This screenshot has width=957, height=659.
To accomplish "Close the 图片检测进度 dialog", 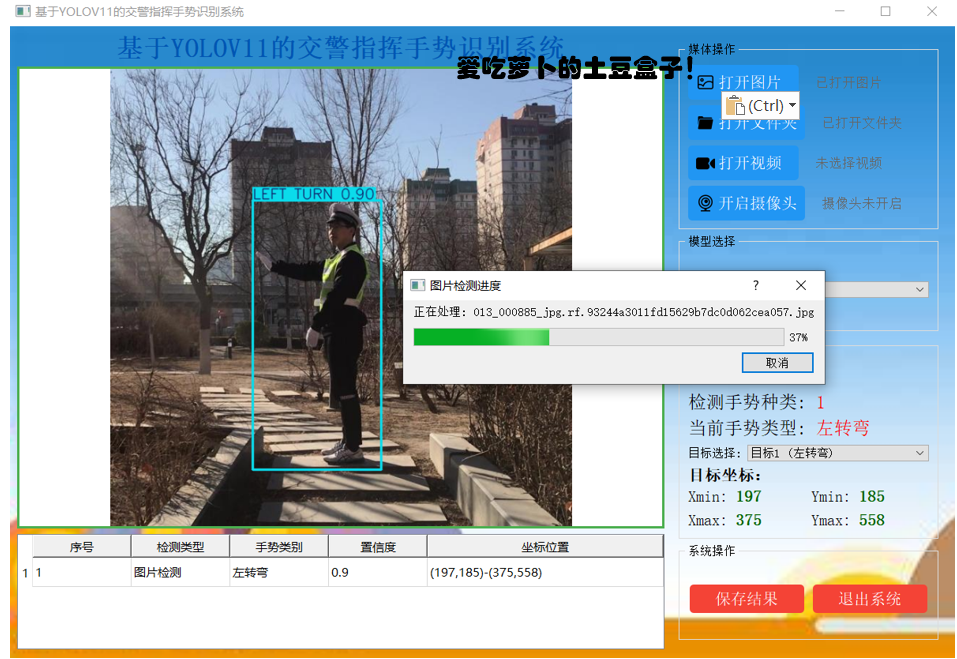I will [801, 285].
